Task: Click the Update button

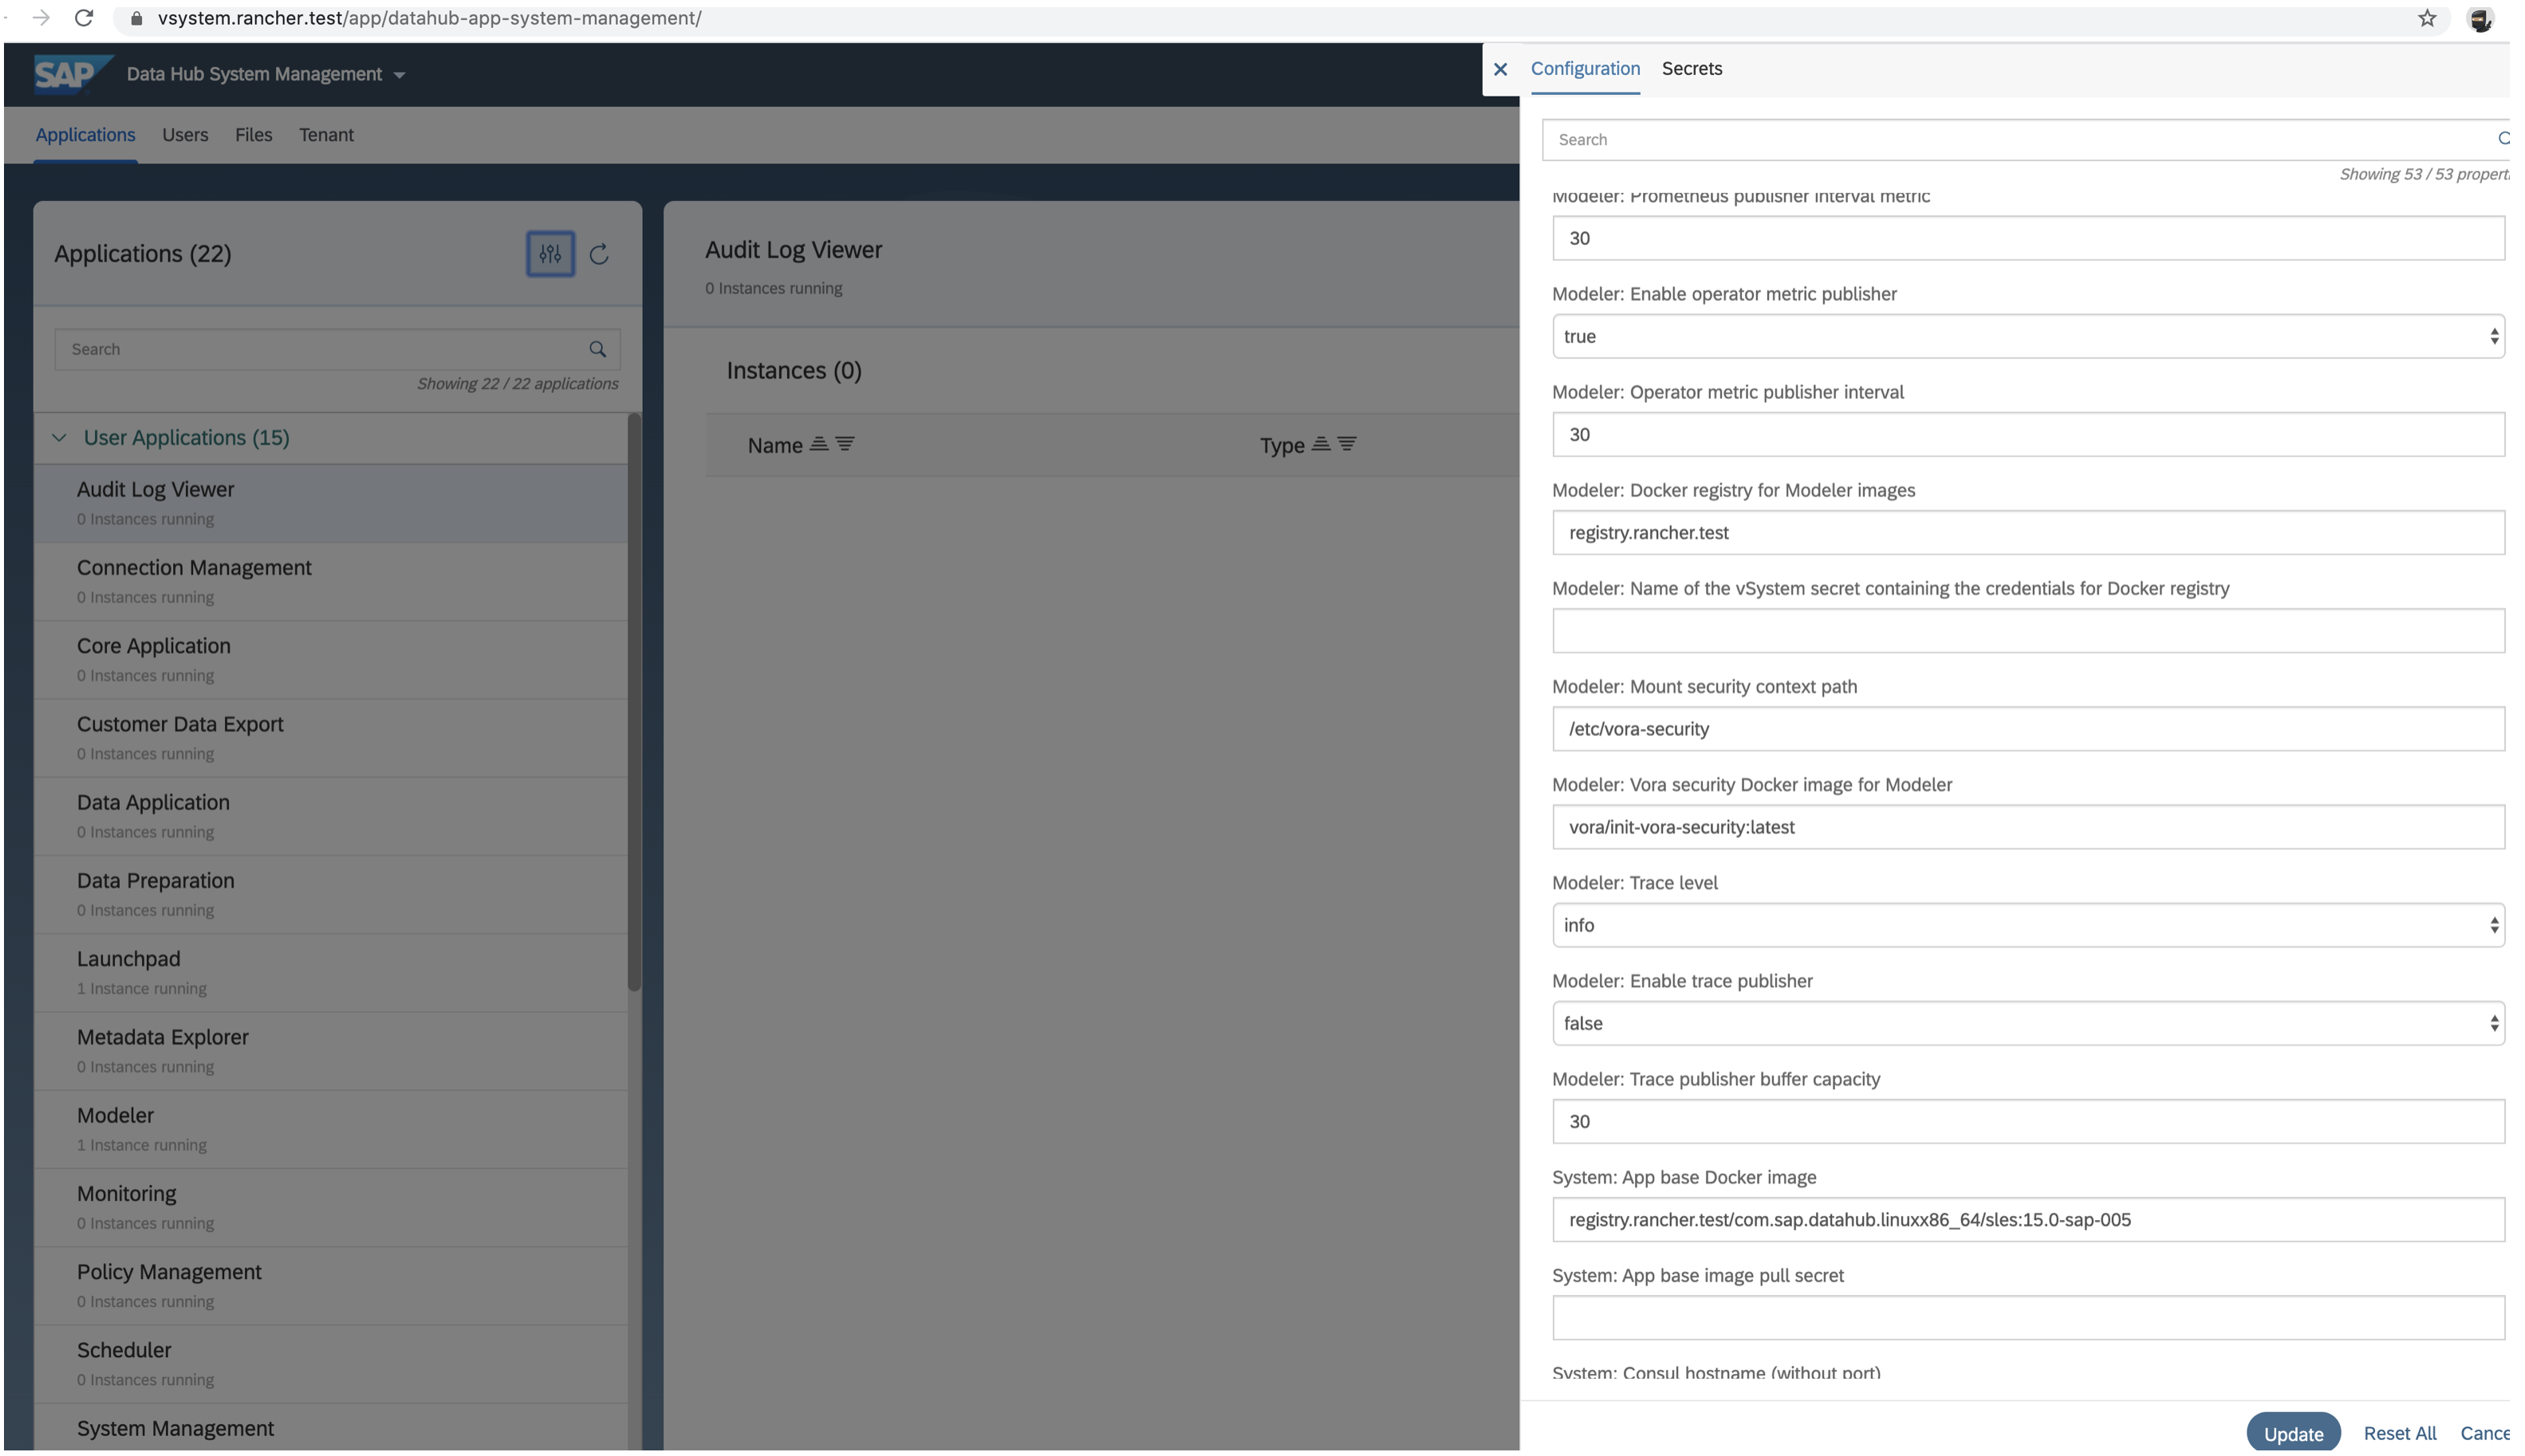Action: pyautogui.click(x=2292, y=1433)
